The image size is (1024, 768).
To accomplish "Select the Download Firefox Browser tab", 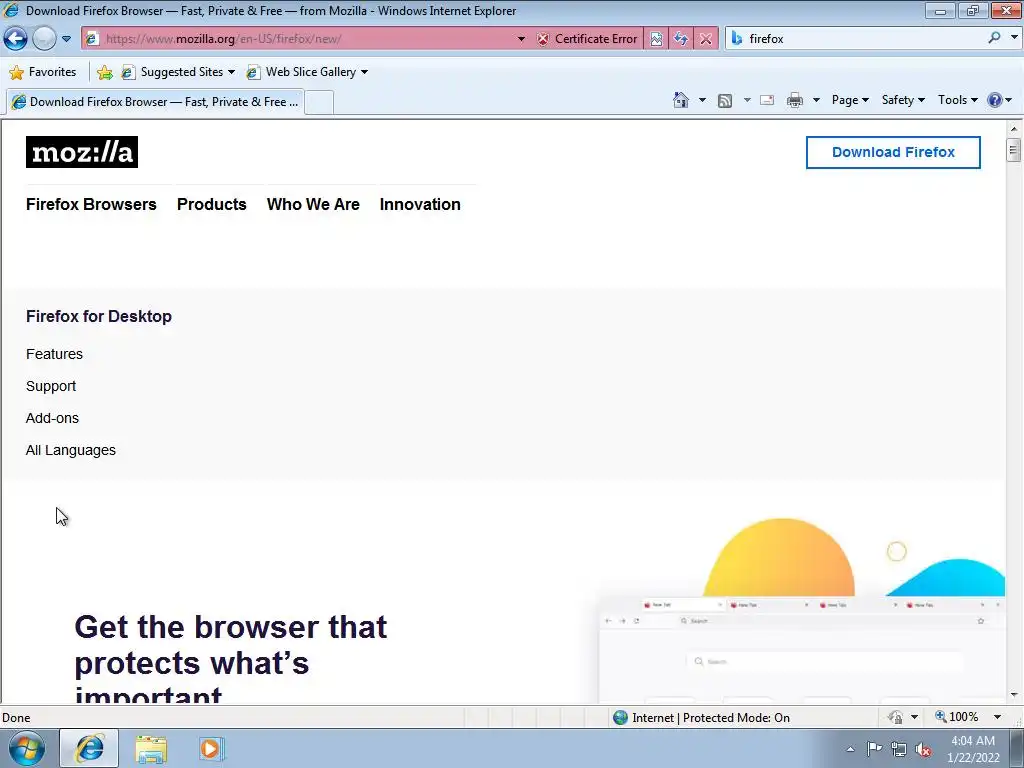I will 155,102.
